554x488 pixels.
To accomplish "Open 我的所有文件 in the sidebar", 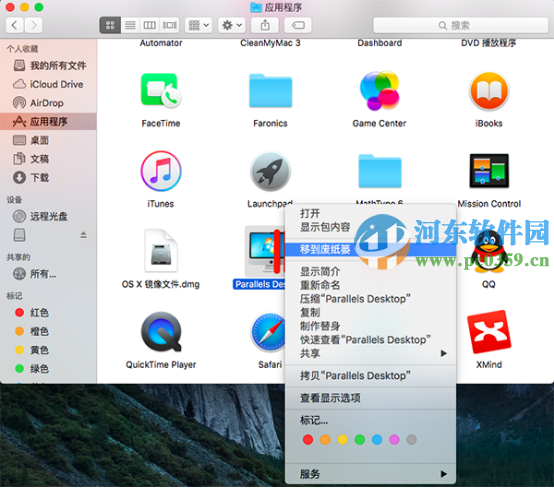I will 48,65.
